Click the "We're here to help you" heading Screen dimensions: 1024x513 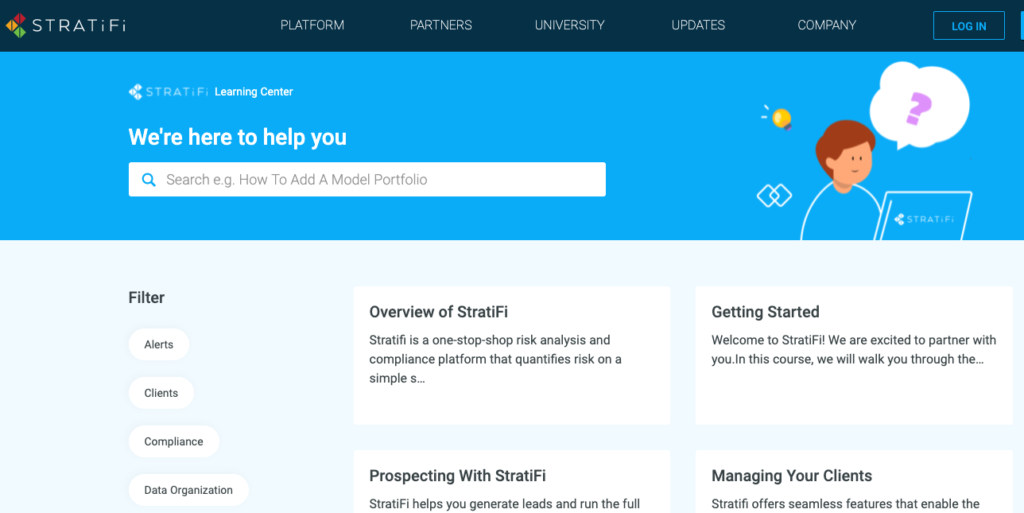pos(238,137)
